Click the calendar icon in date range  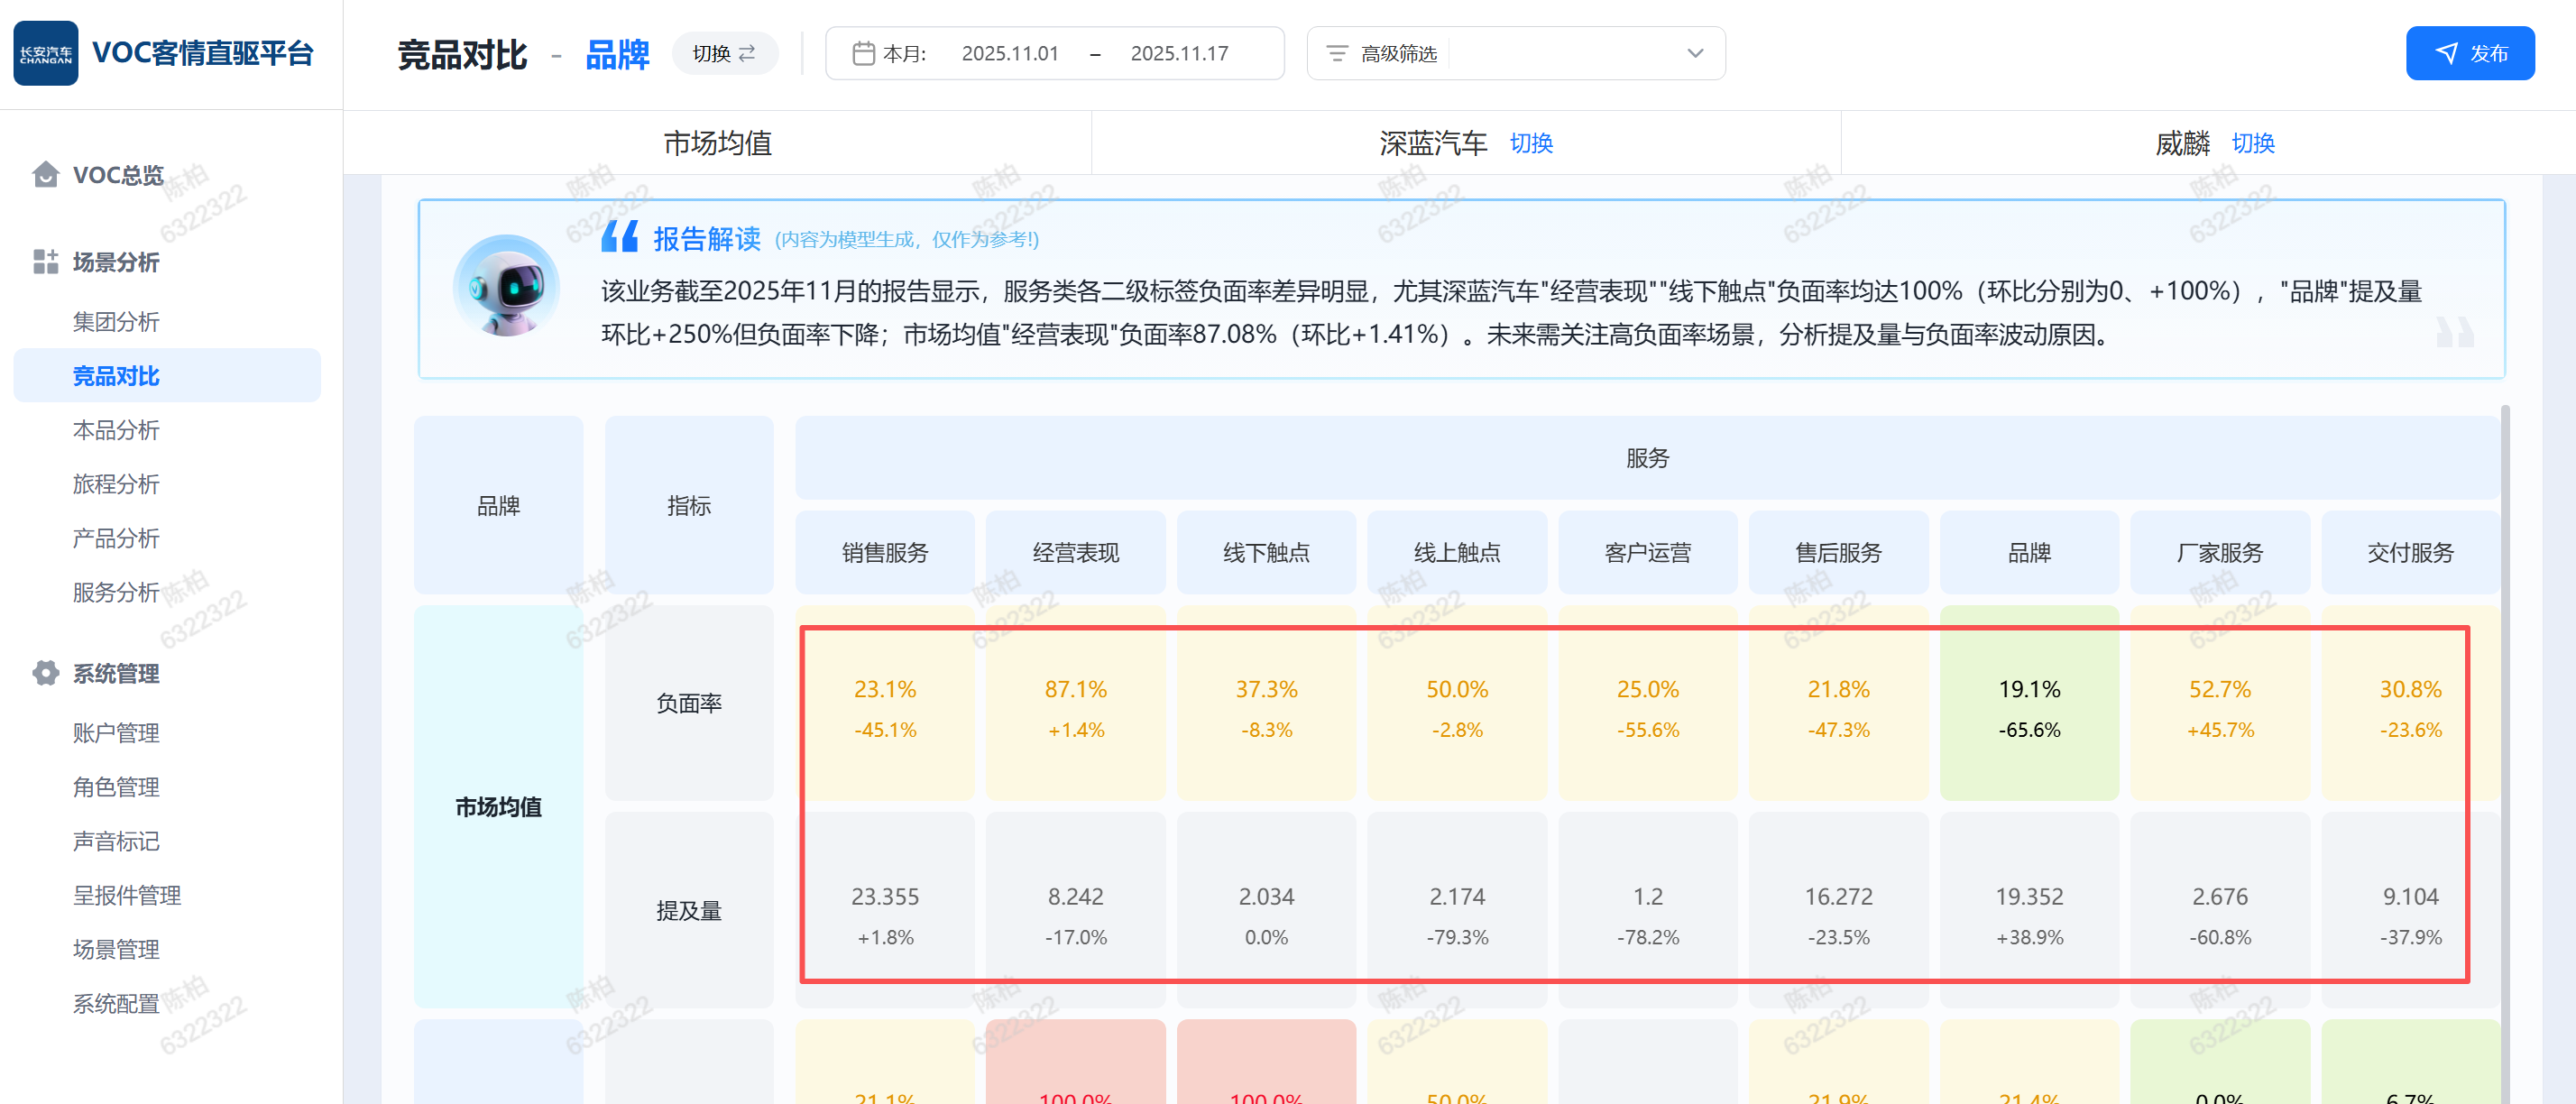tap(863, 53)
